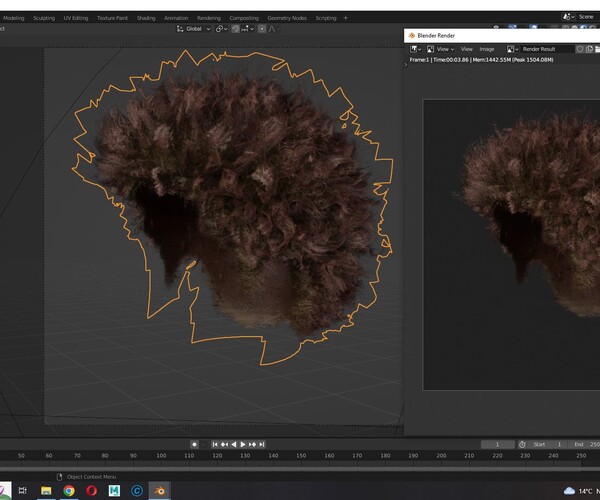Viewport: 600px width, 500px height.
Task: Open the Scene browse dropdown icon
Action: point(568,17)
